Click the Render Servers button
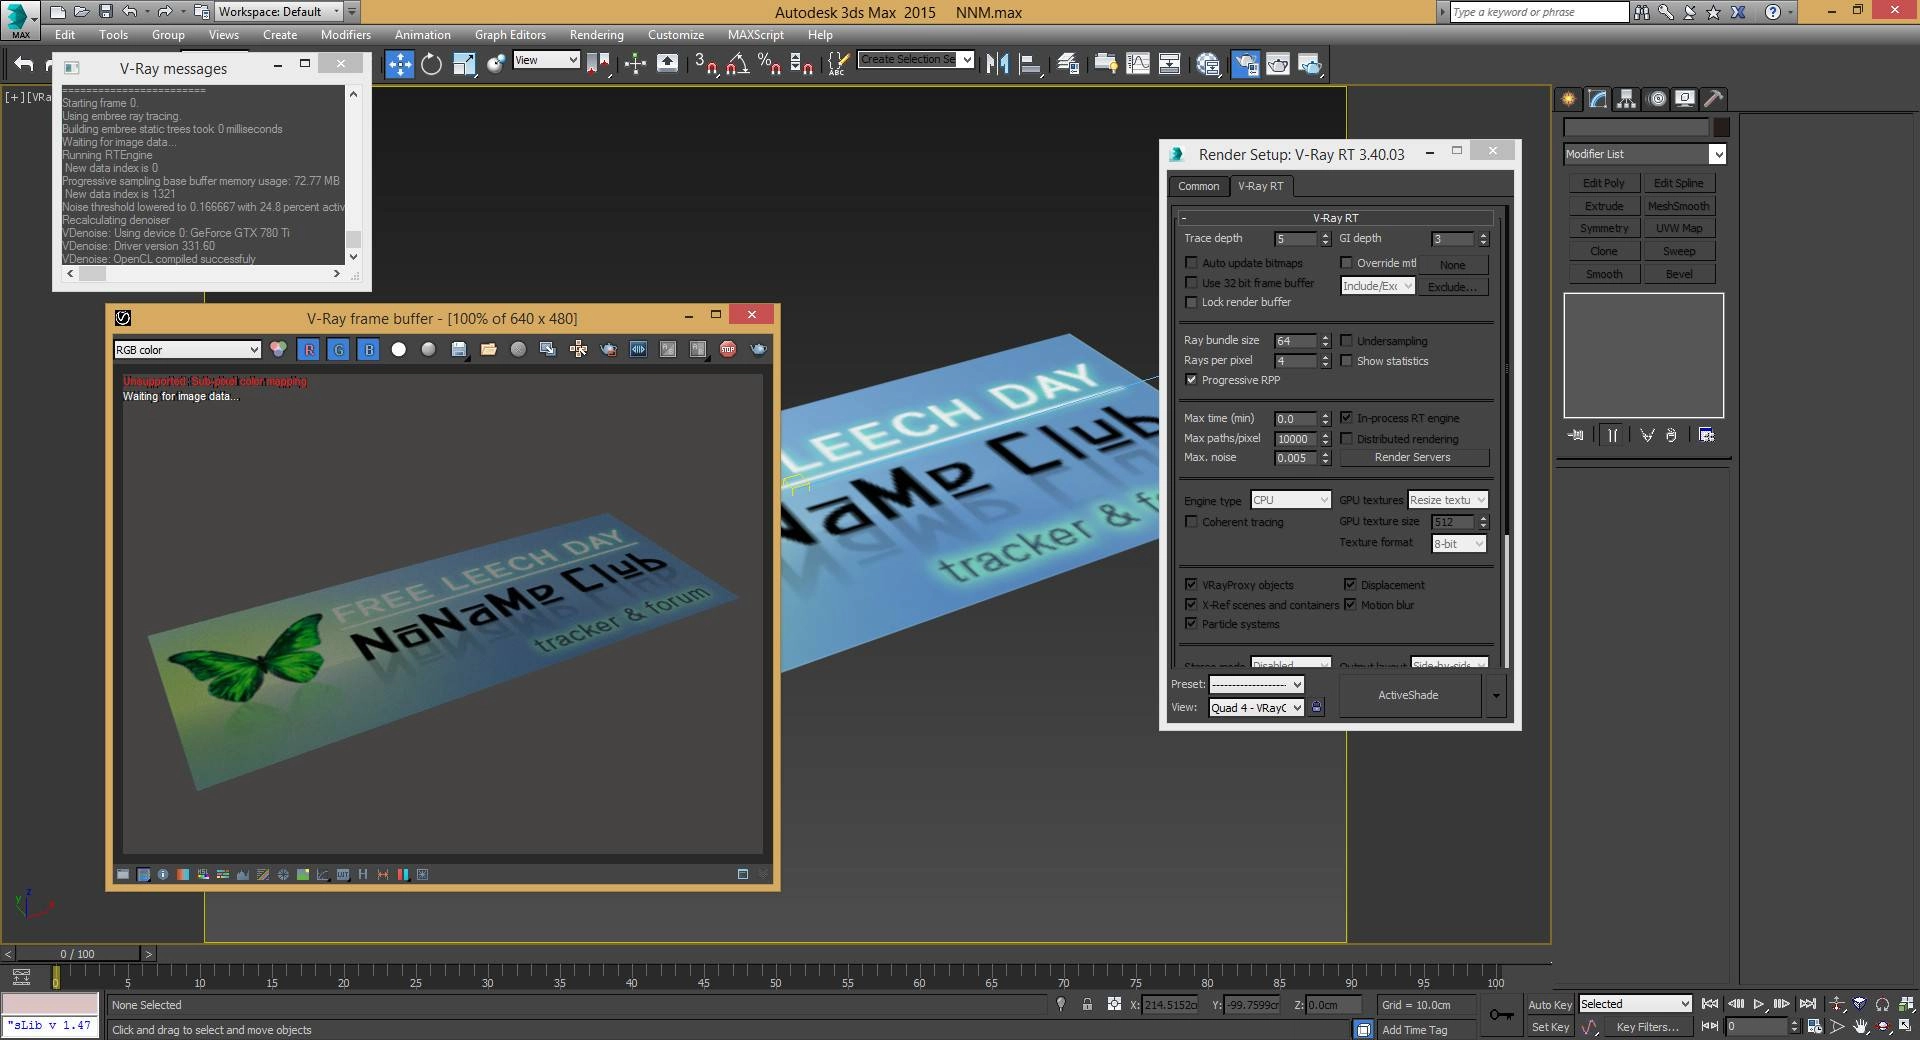 pyautogui.click(x=1412, y=457)
